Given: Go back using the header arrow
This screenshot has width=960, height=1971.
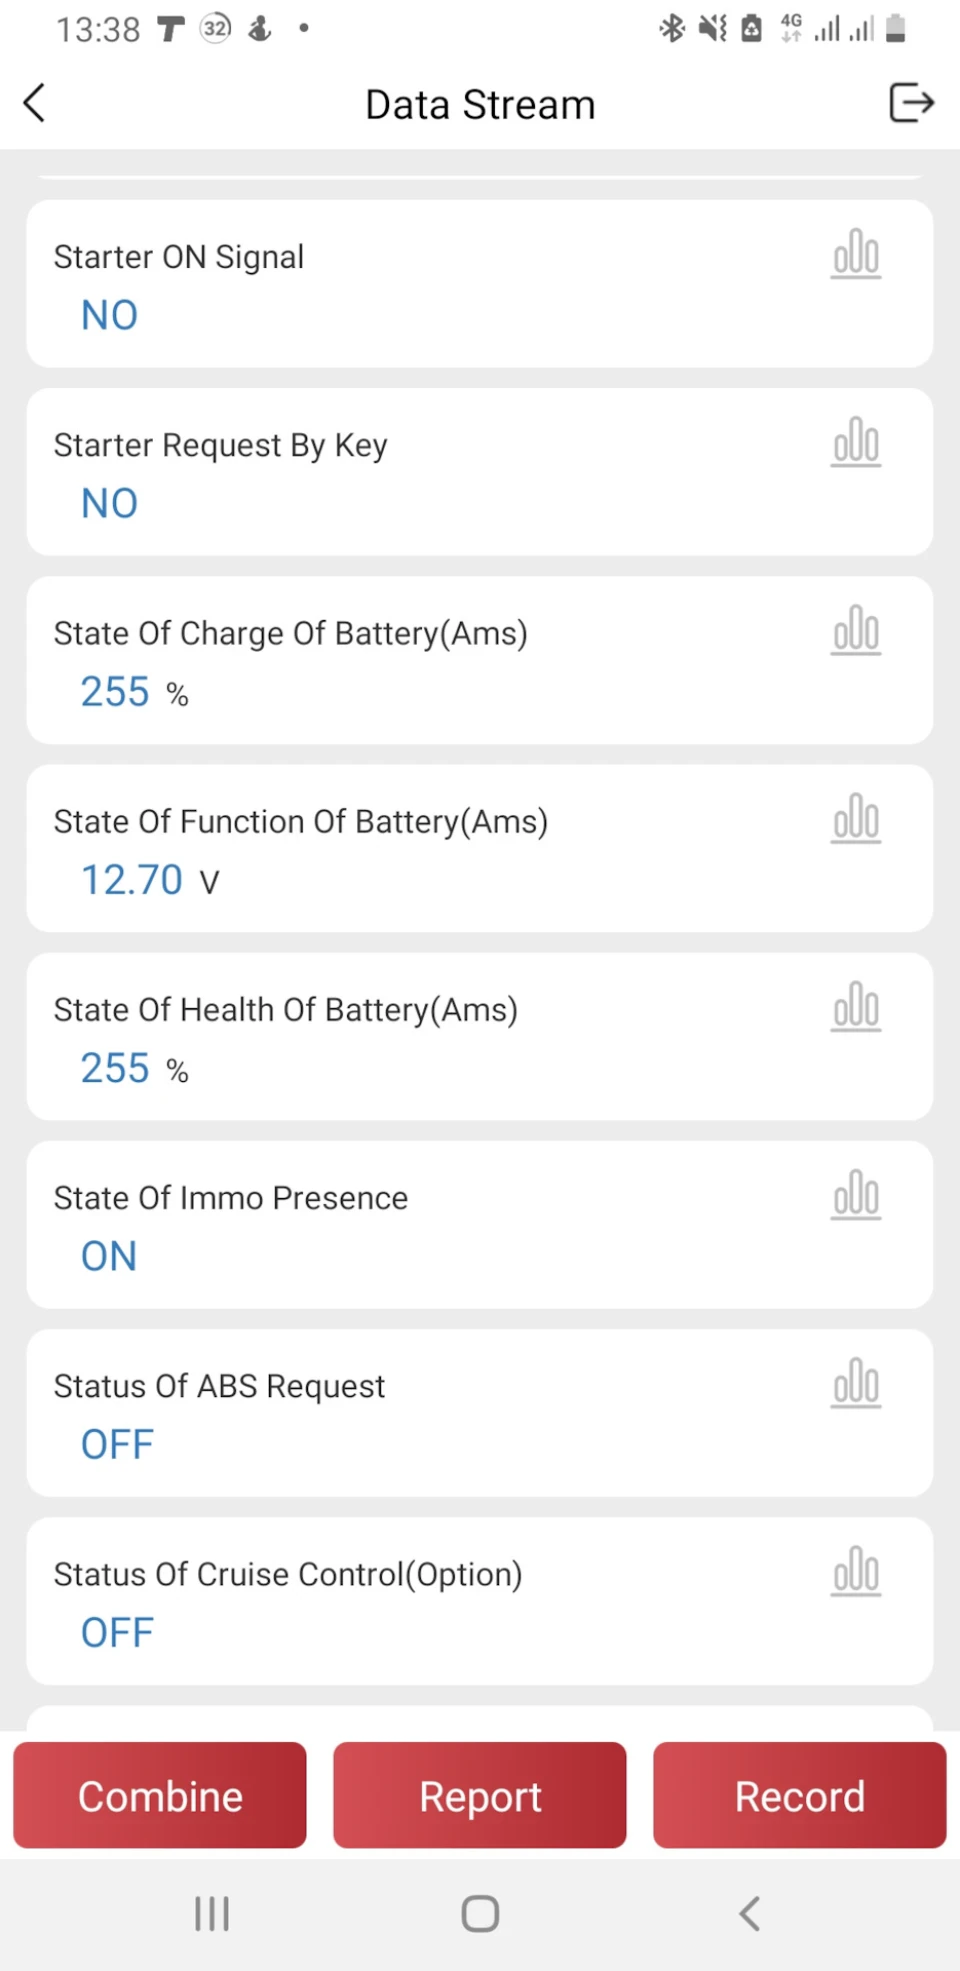Looking at the screenshot, I should coord(35,103).
